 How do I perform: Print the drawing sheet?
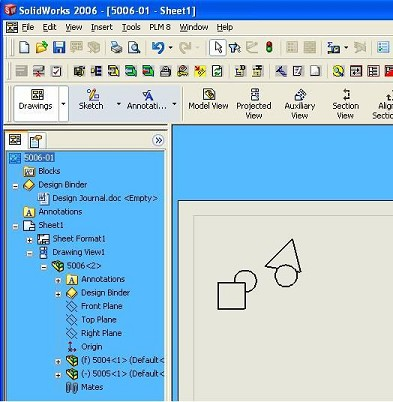pyautogui.click(x=116, y=48)
